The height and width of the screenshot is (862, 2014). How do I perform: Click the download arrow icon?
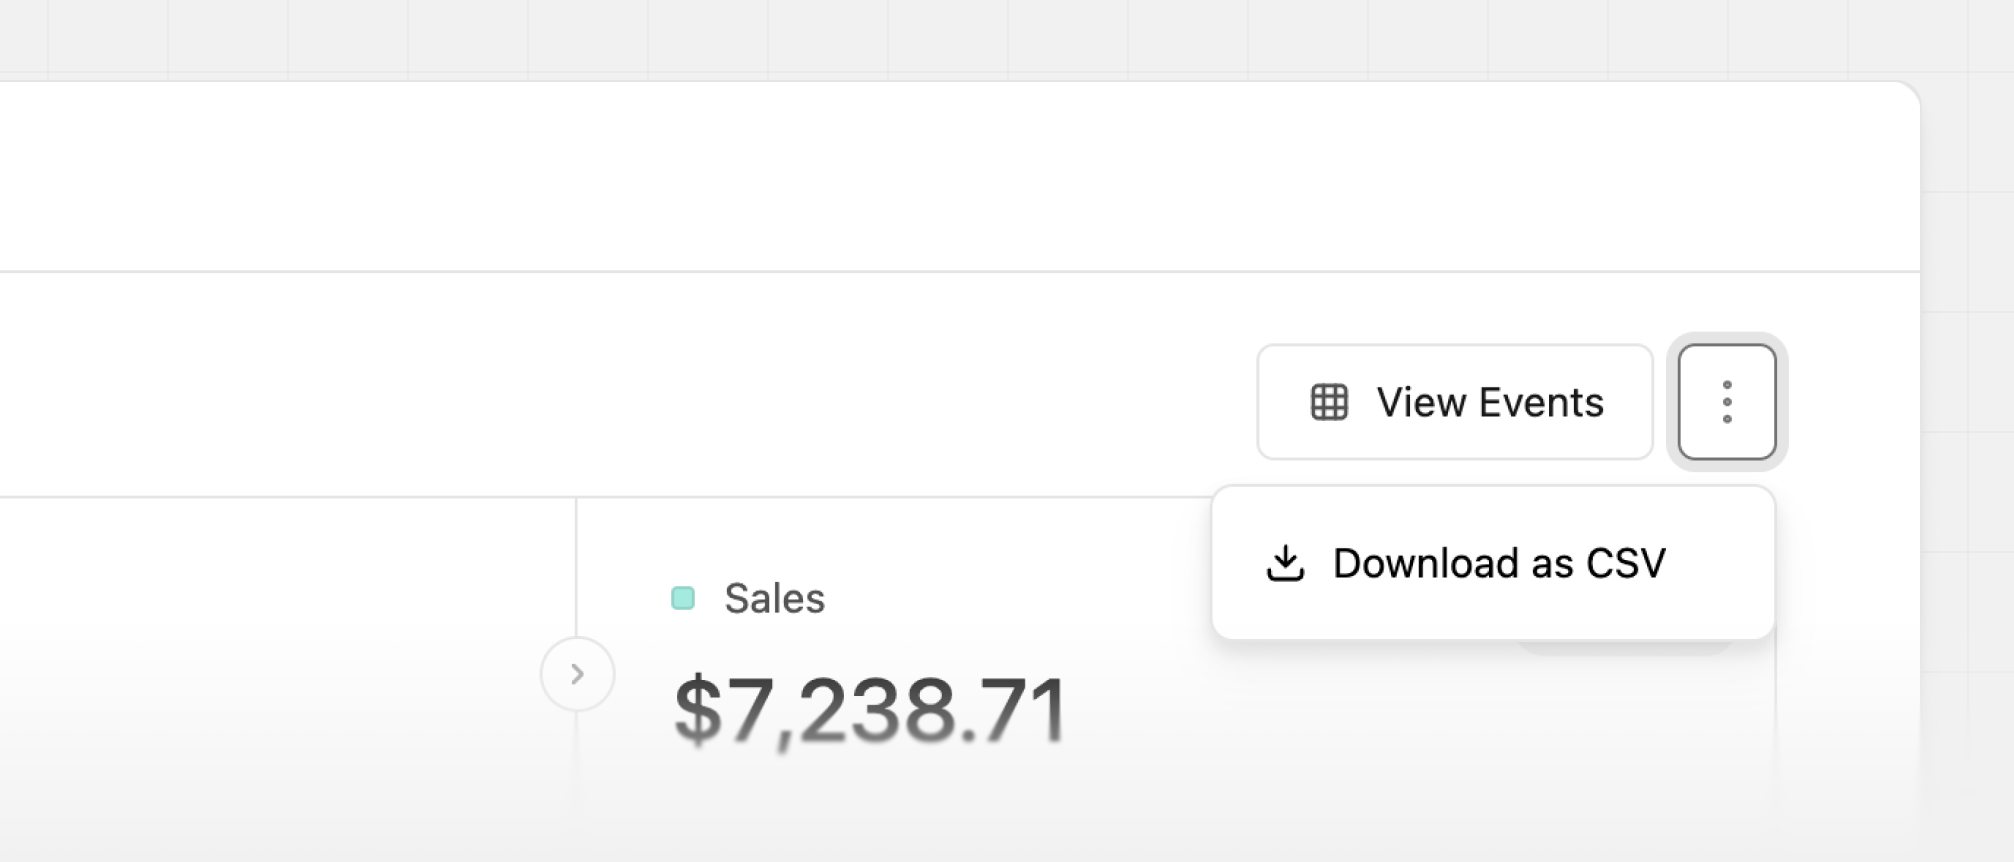point(1285,563)
